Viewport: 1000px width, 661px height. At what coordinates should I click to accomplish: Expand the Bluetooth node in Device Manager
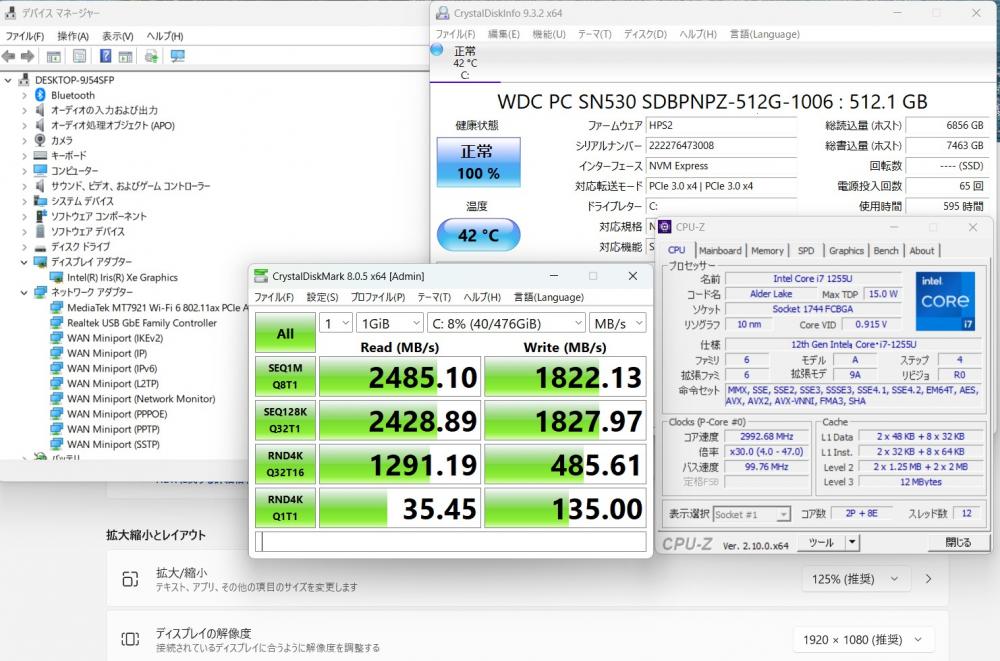(25, 95)
